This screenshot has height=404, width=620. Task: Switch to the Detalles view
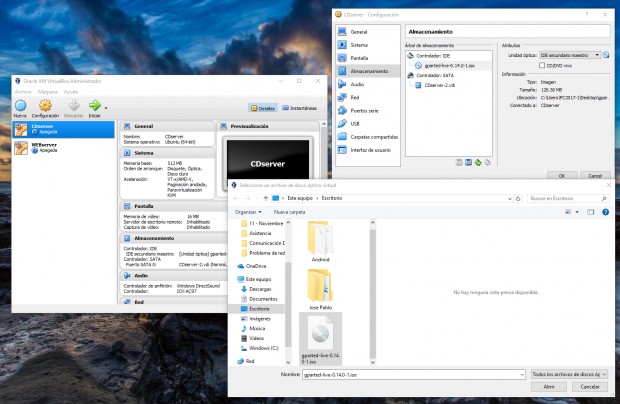[x=263, y=108]
